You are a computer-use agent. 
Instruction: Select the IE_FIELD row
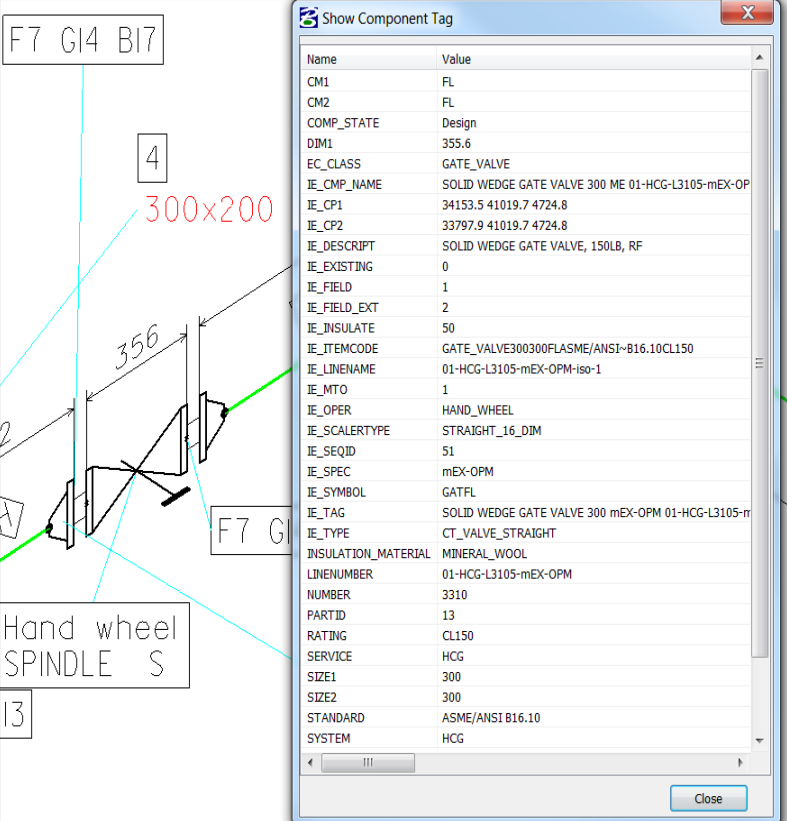526,287
